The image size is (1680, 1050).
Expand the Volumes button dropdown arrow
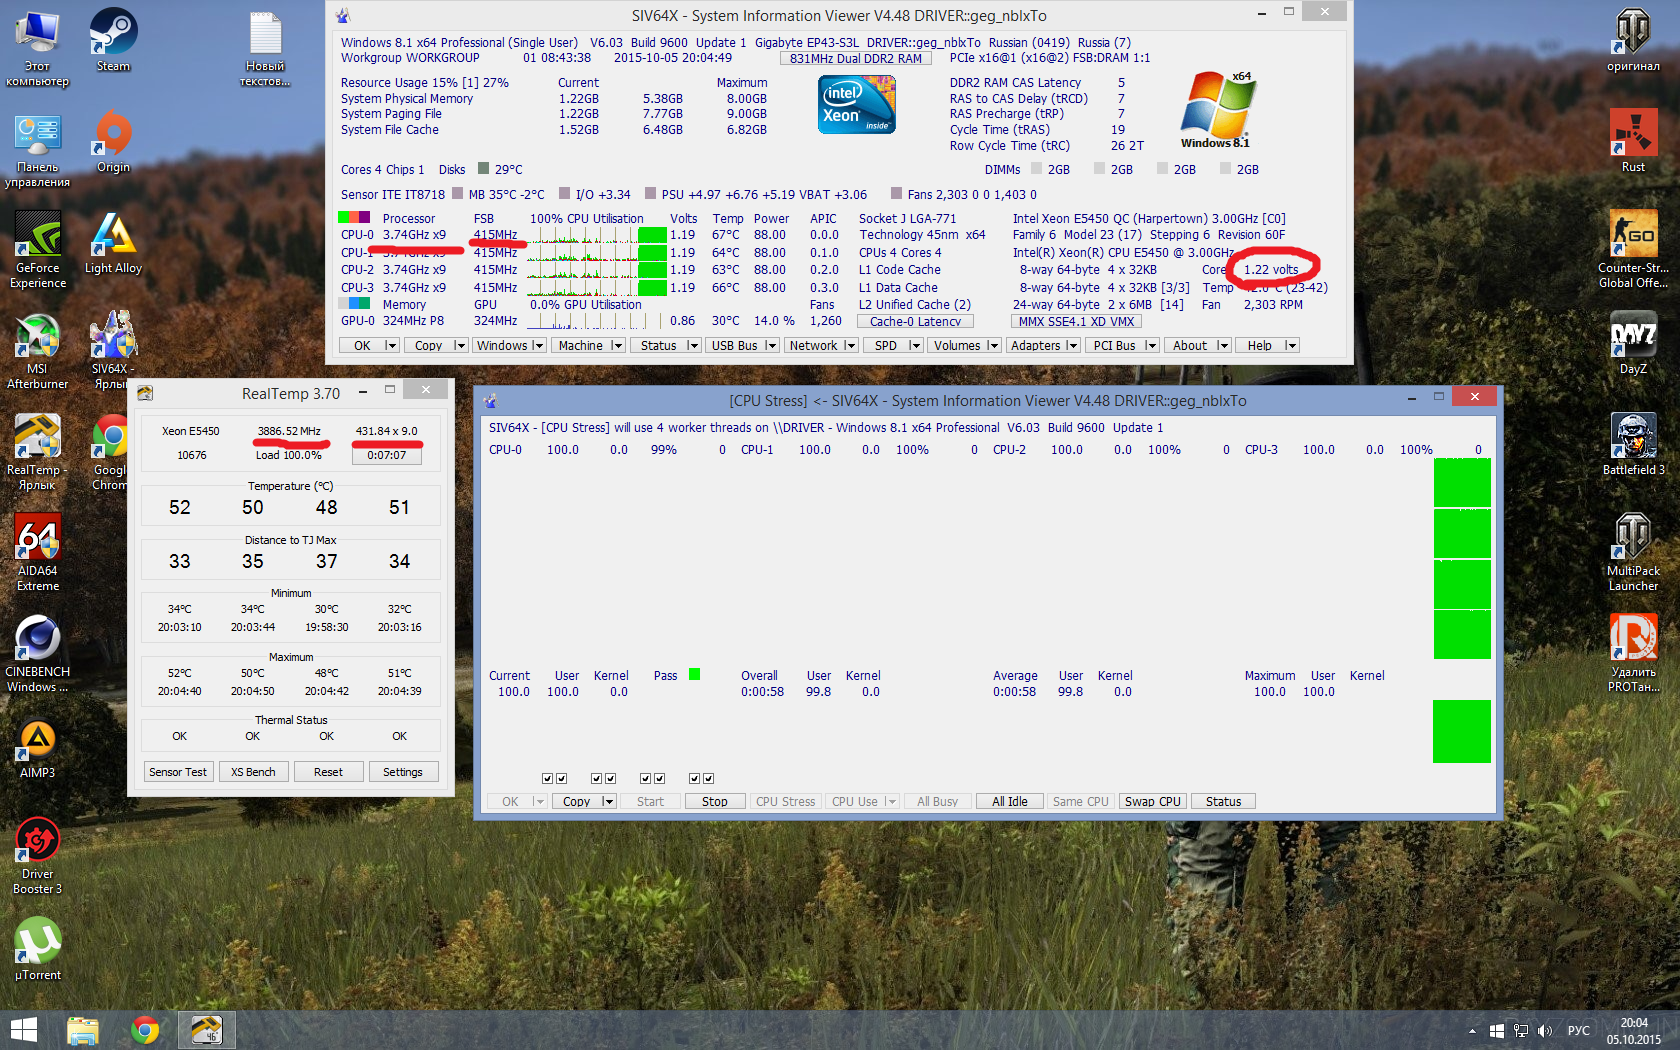point(992,346)
